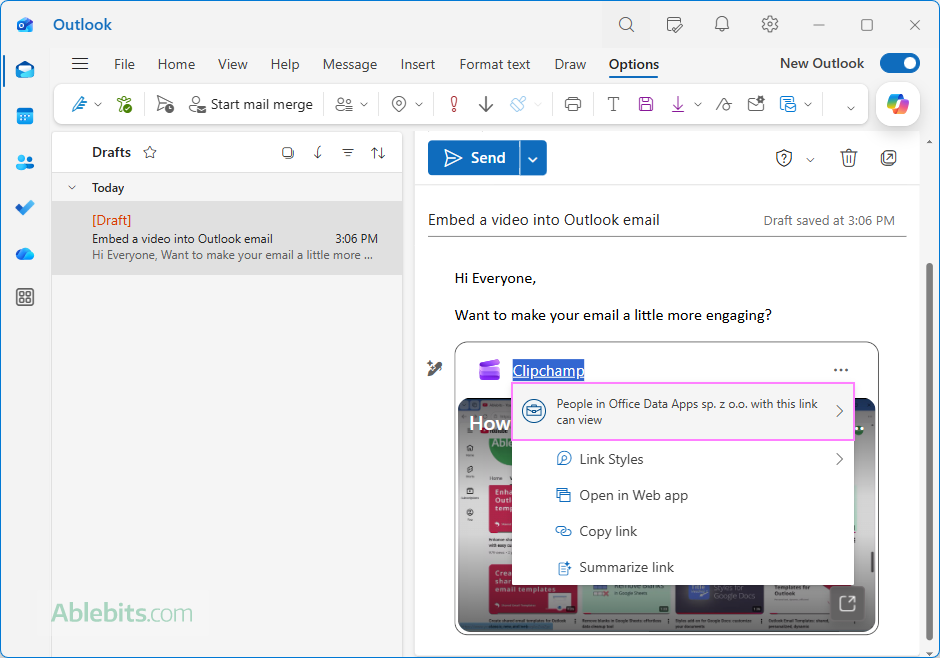The height and width of the screenshot is (658, 940).
Task: Open the People contacts module
Action: 25,162
